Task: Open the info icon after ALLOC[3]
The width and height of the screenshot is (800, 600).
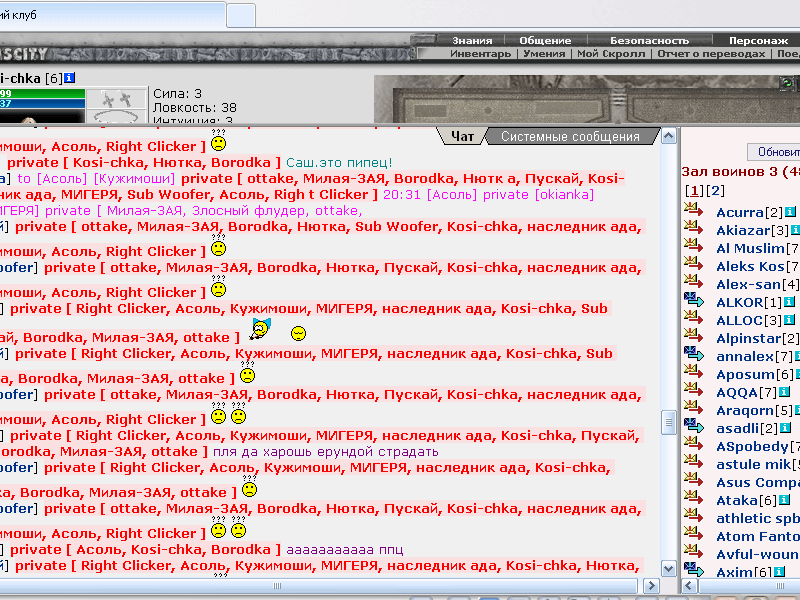Action: [789, 320]
